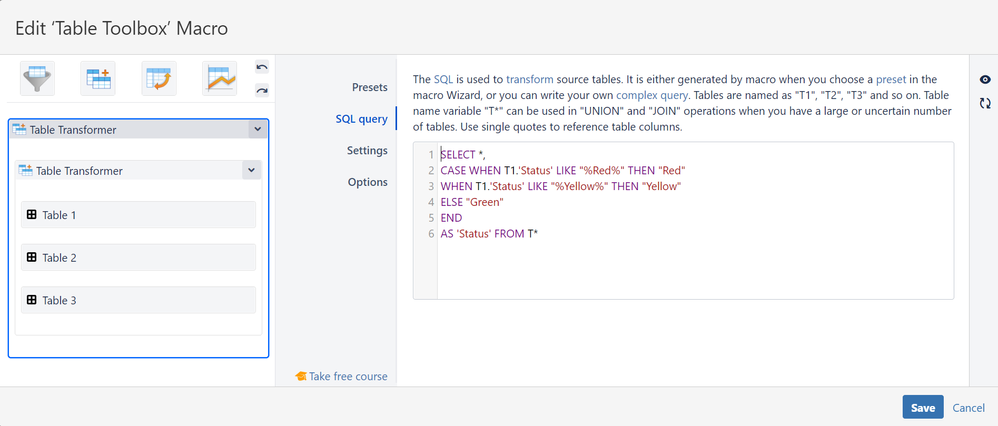Click the refresh arrows icon at right
Screen dimensions: 998x426
pyautogui.click(x=985, y=103)
